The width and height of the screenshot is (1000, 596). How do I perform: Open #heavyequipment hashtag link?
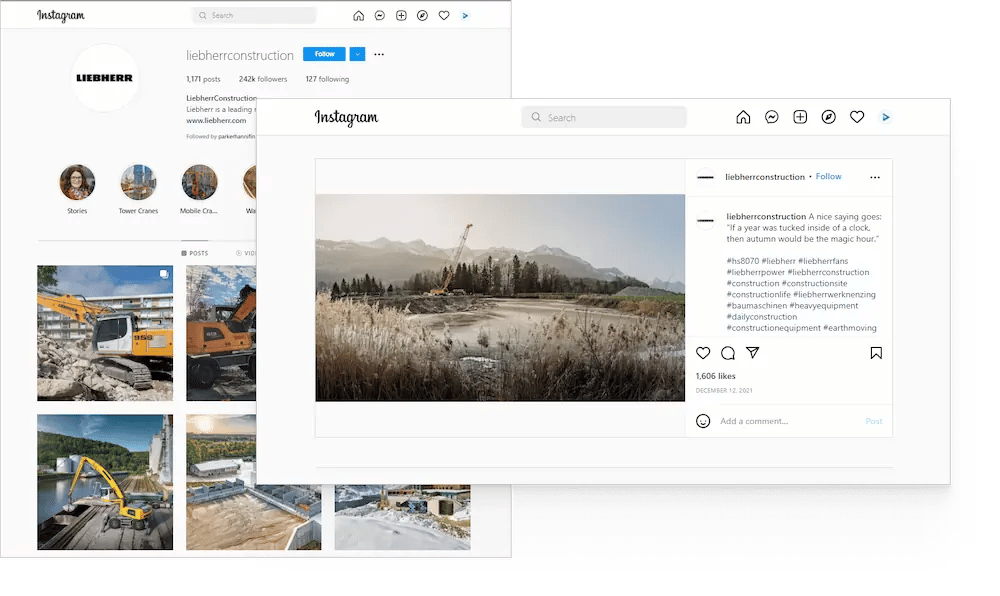click(x=824, y=306)
